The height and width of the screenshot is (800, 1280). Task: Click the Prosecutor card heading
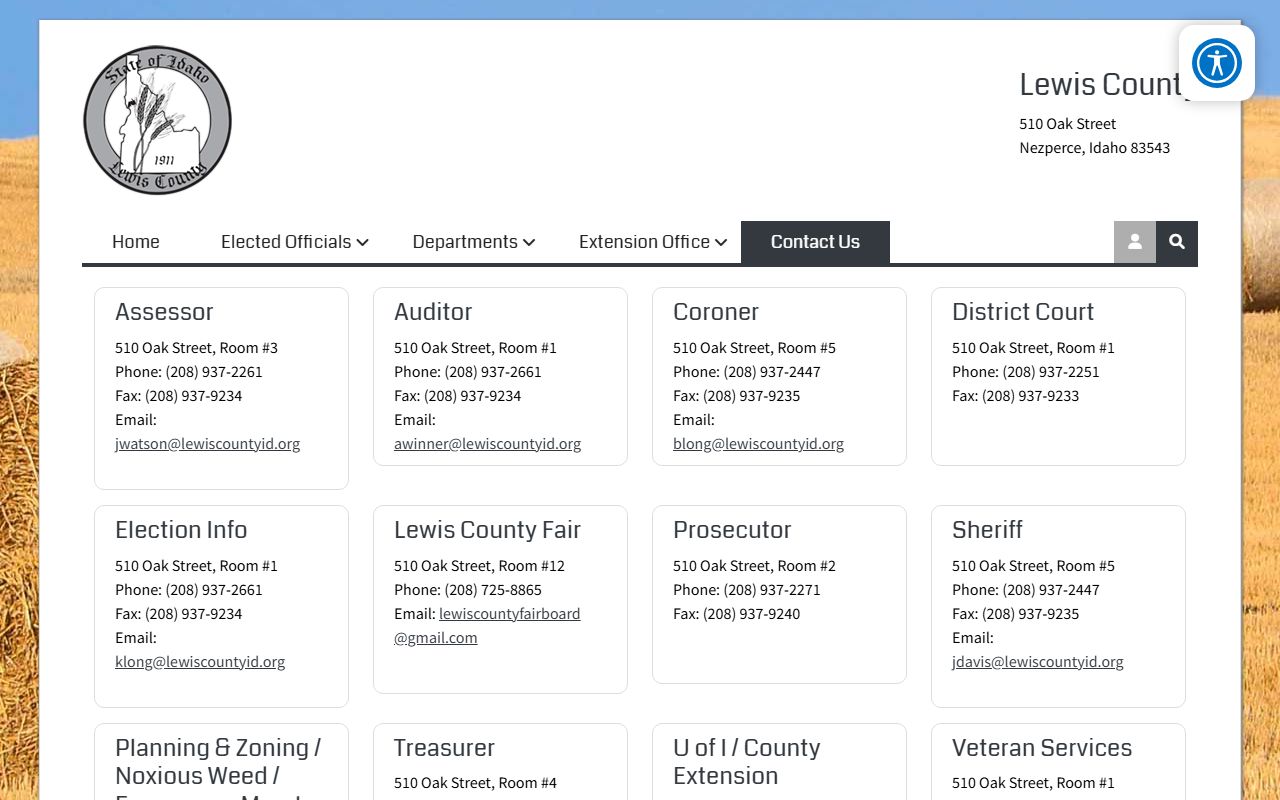732,530
